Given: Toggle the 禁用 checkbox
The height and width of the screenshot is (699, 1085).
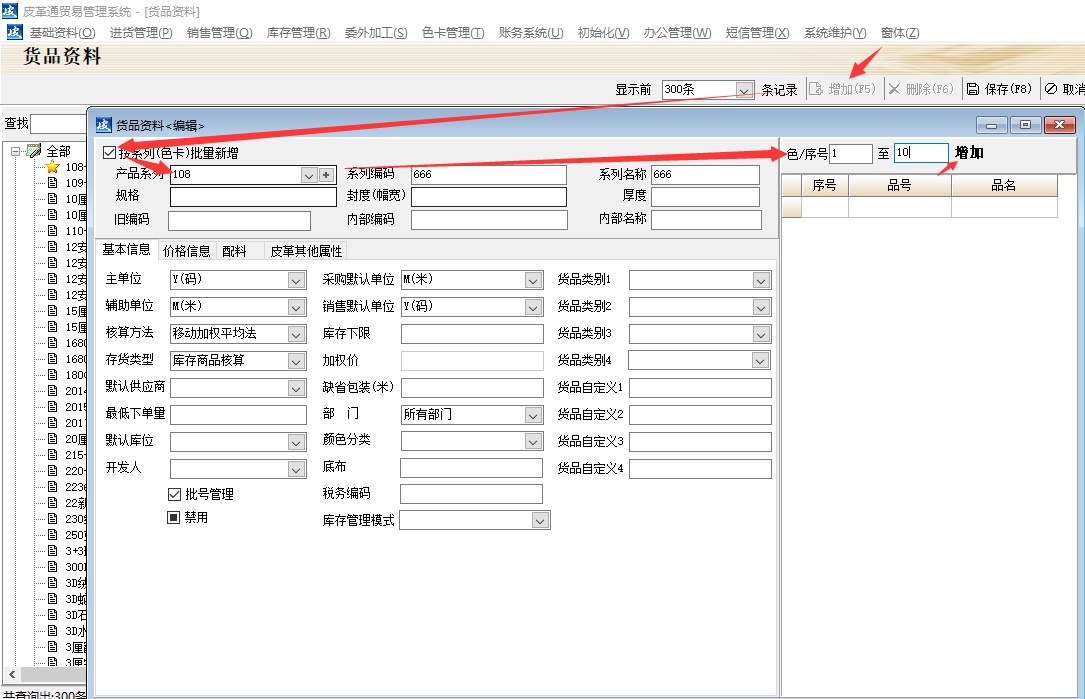Looking at the screenshot, I should (174, 516).
